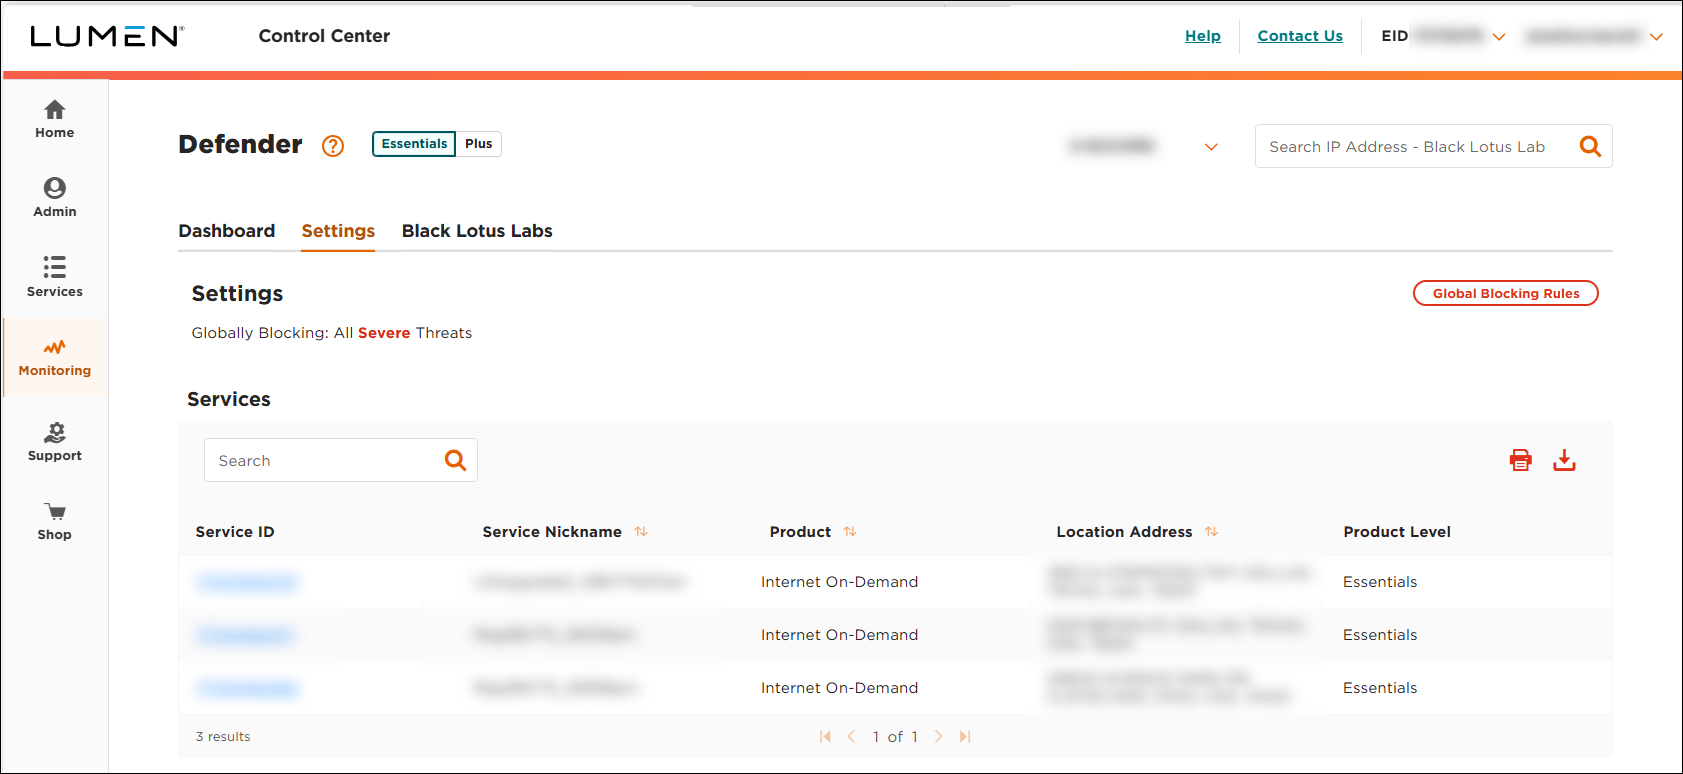
Task: Sort by Location Address
Action: pos(1211,532)
